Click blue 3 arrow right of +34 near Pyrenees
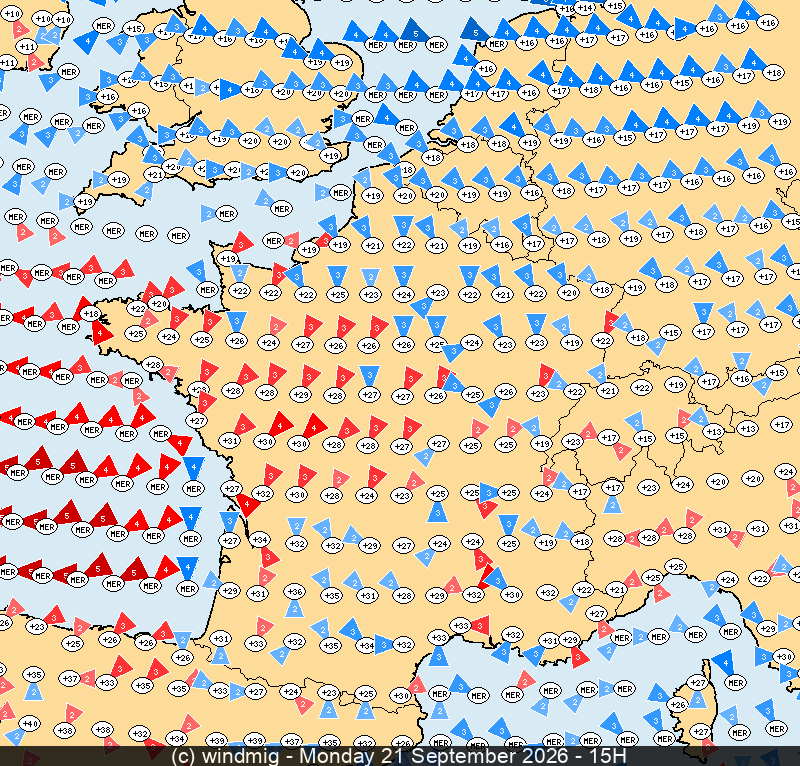This screenshot has width=800, height=766. click(x=384, y=645)
